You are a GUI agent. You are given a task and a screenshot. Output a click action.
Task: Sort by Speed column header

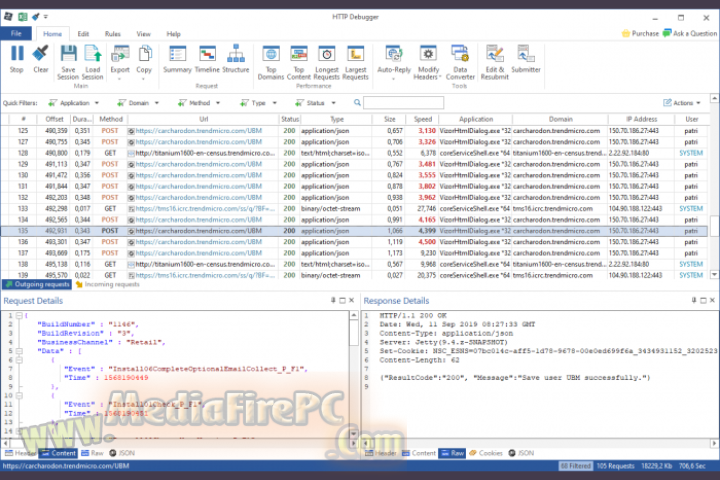(x=422, y=119)
